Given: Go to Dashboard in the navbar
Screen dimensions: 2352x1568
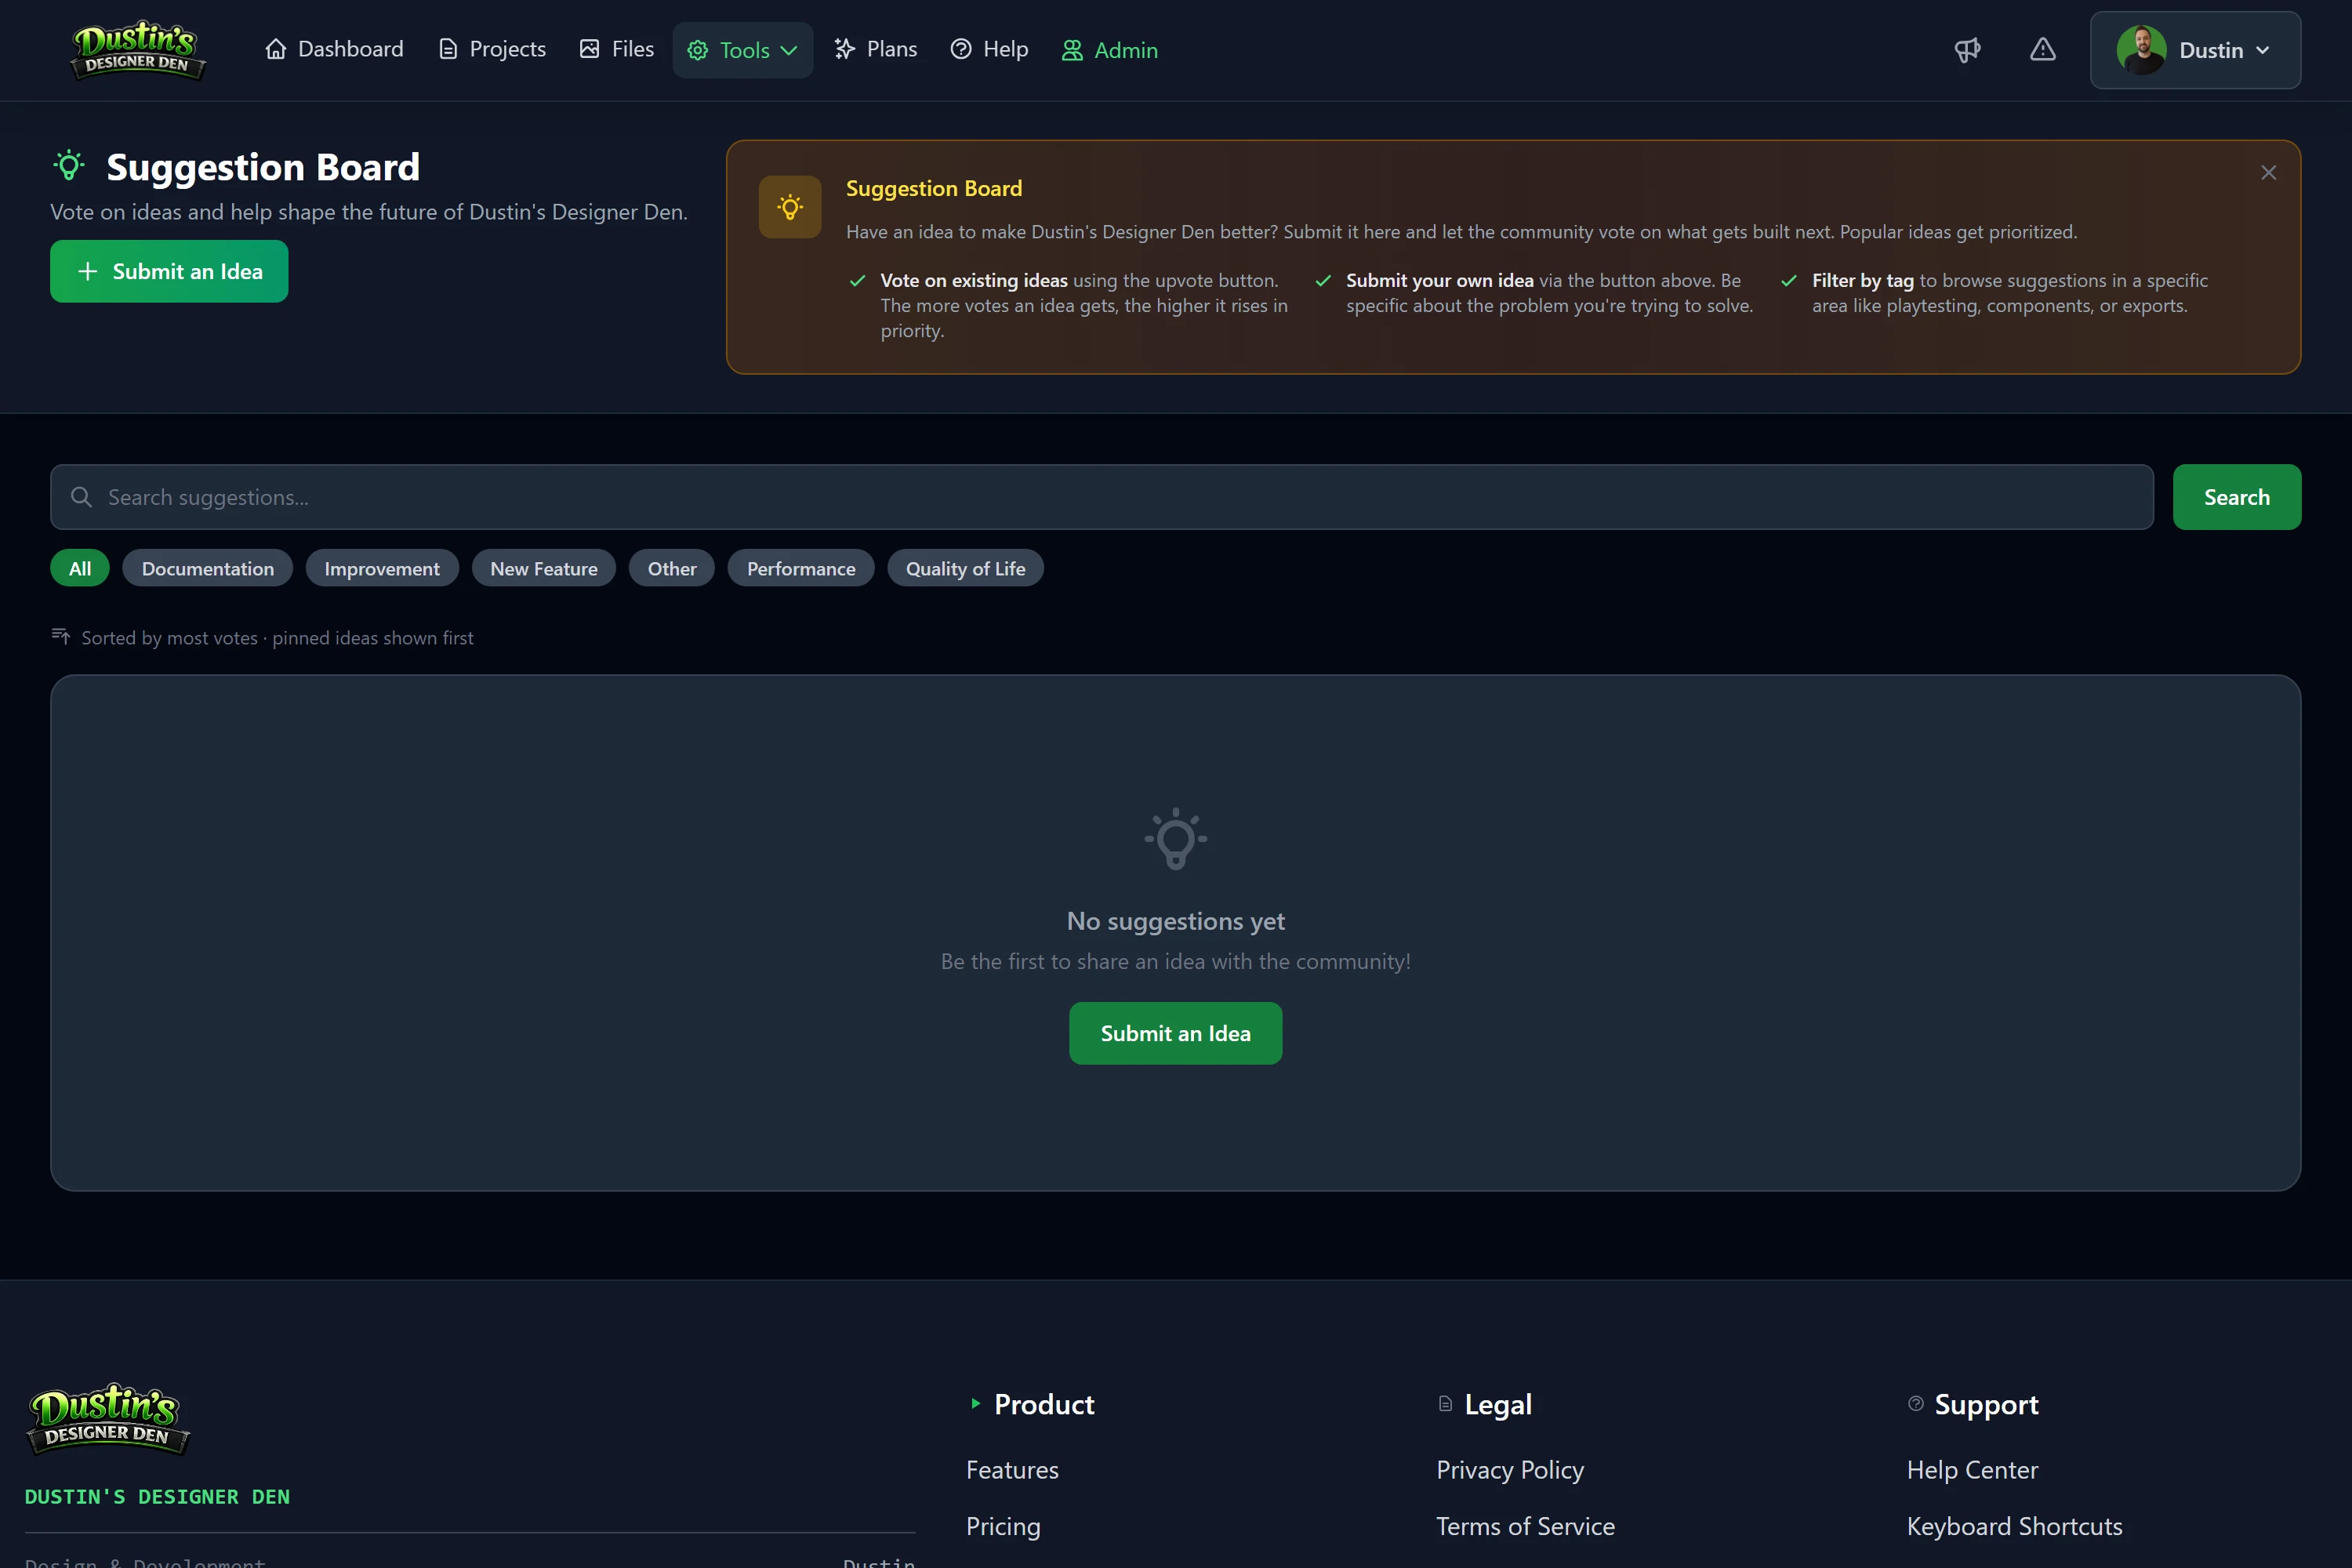Looking at the screenshot, I should pyautogui.click(x=334, y=49).
